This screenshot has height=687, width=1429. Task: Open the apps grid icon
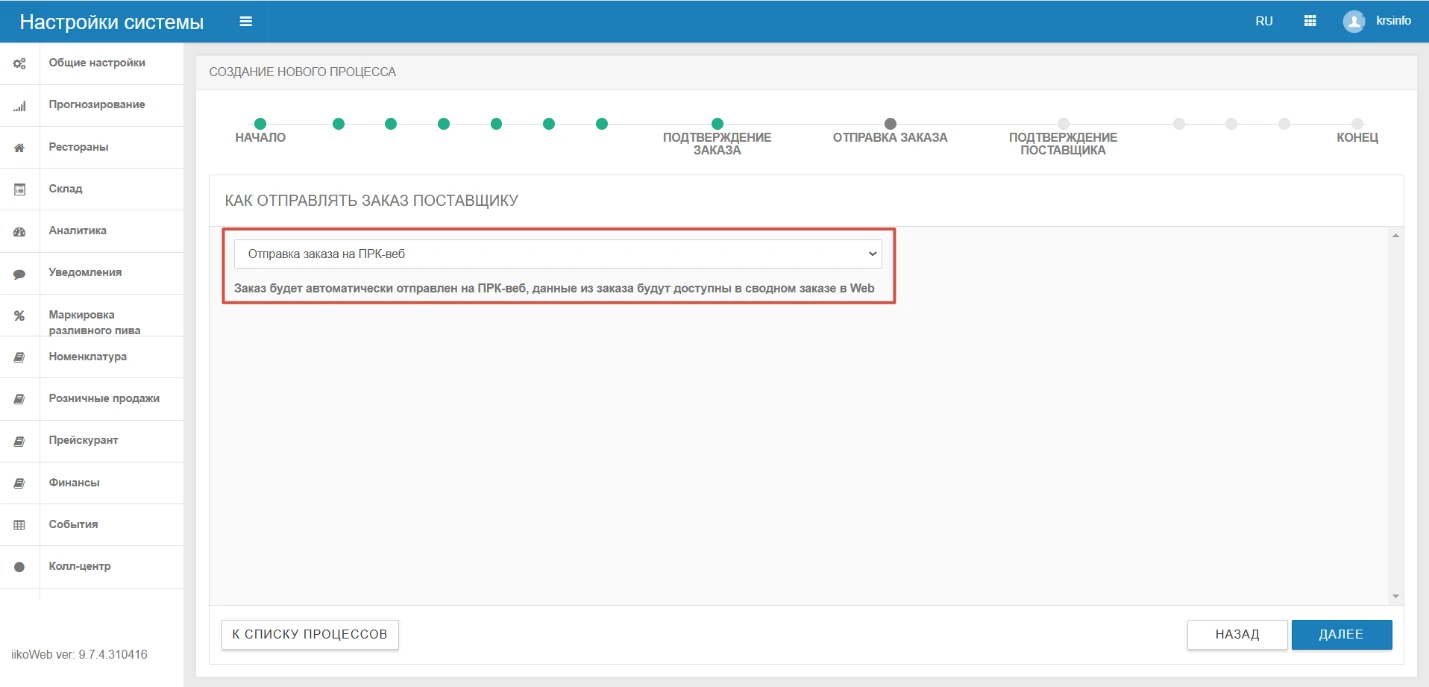(1310, 21)
